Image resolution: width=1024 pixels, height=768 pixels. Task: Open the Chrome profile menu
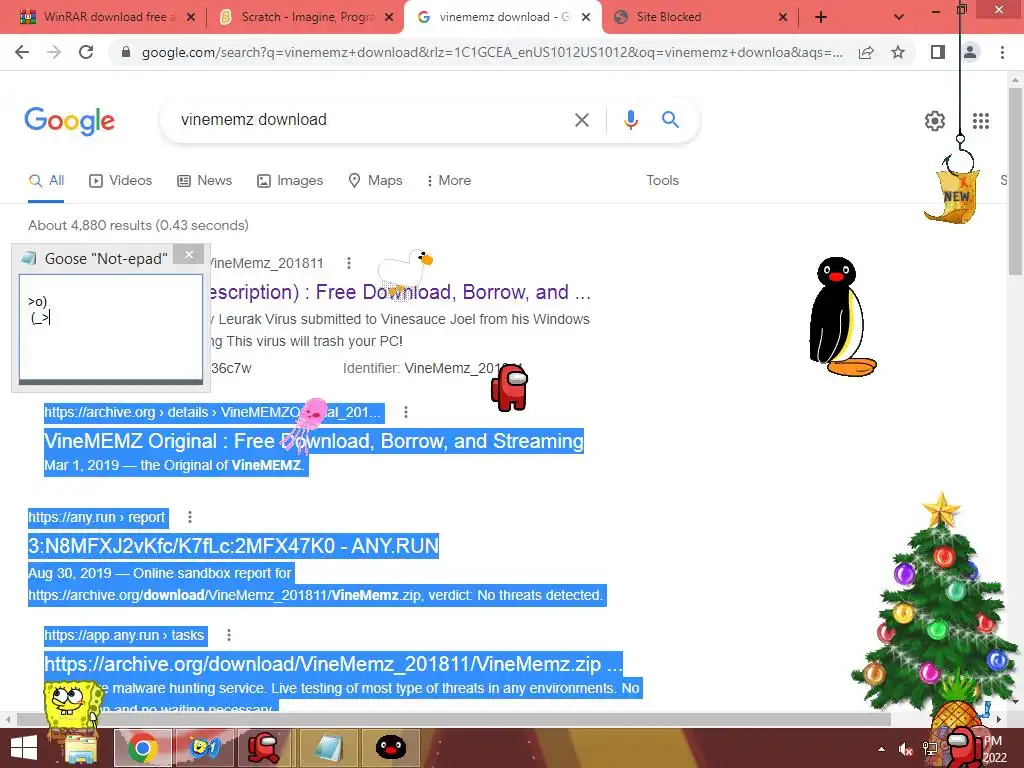click(x=970, y=52)
